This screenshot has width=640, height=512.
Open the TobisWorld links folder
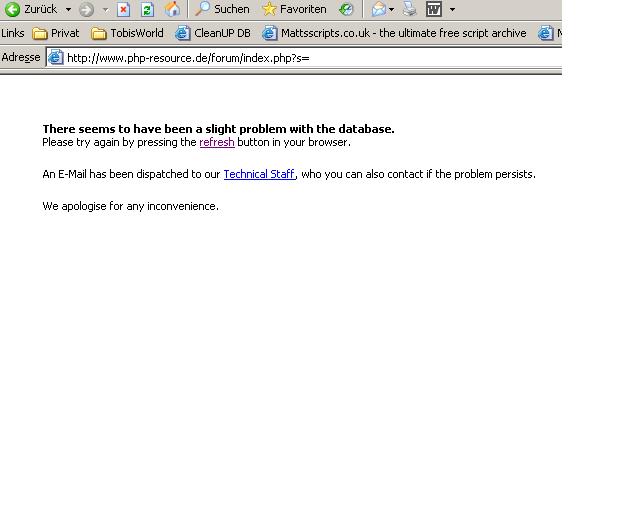pyautogui.click(x=127, y=33)
